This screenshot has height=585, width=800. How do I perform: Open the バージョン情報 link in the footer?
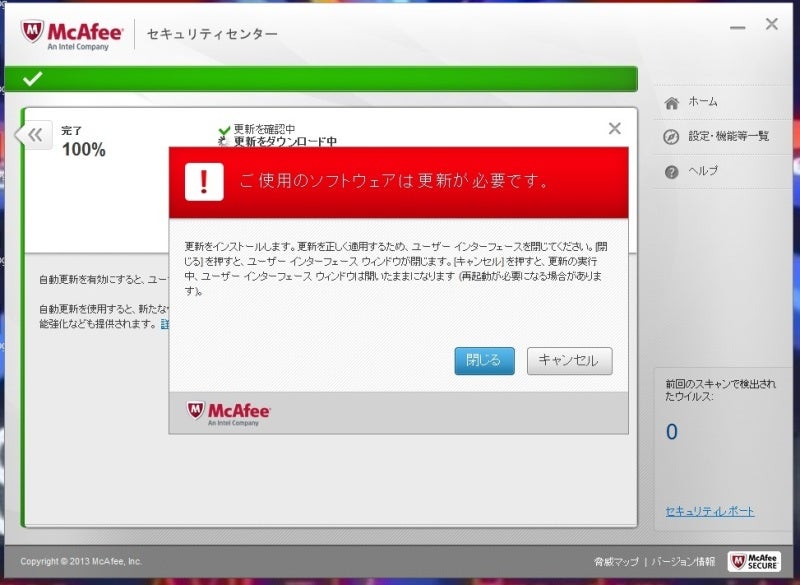click(x=683, y=562)
